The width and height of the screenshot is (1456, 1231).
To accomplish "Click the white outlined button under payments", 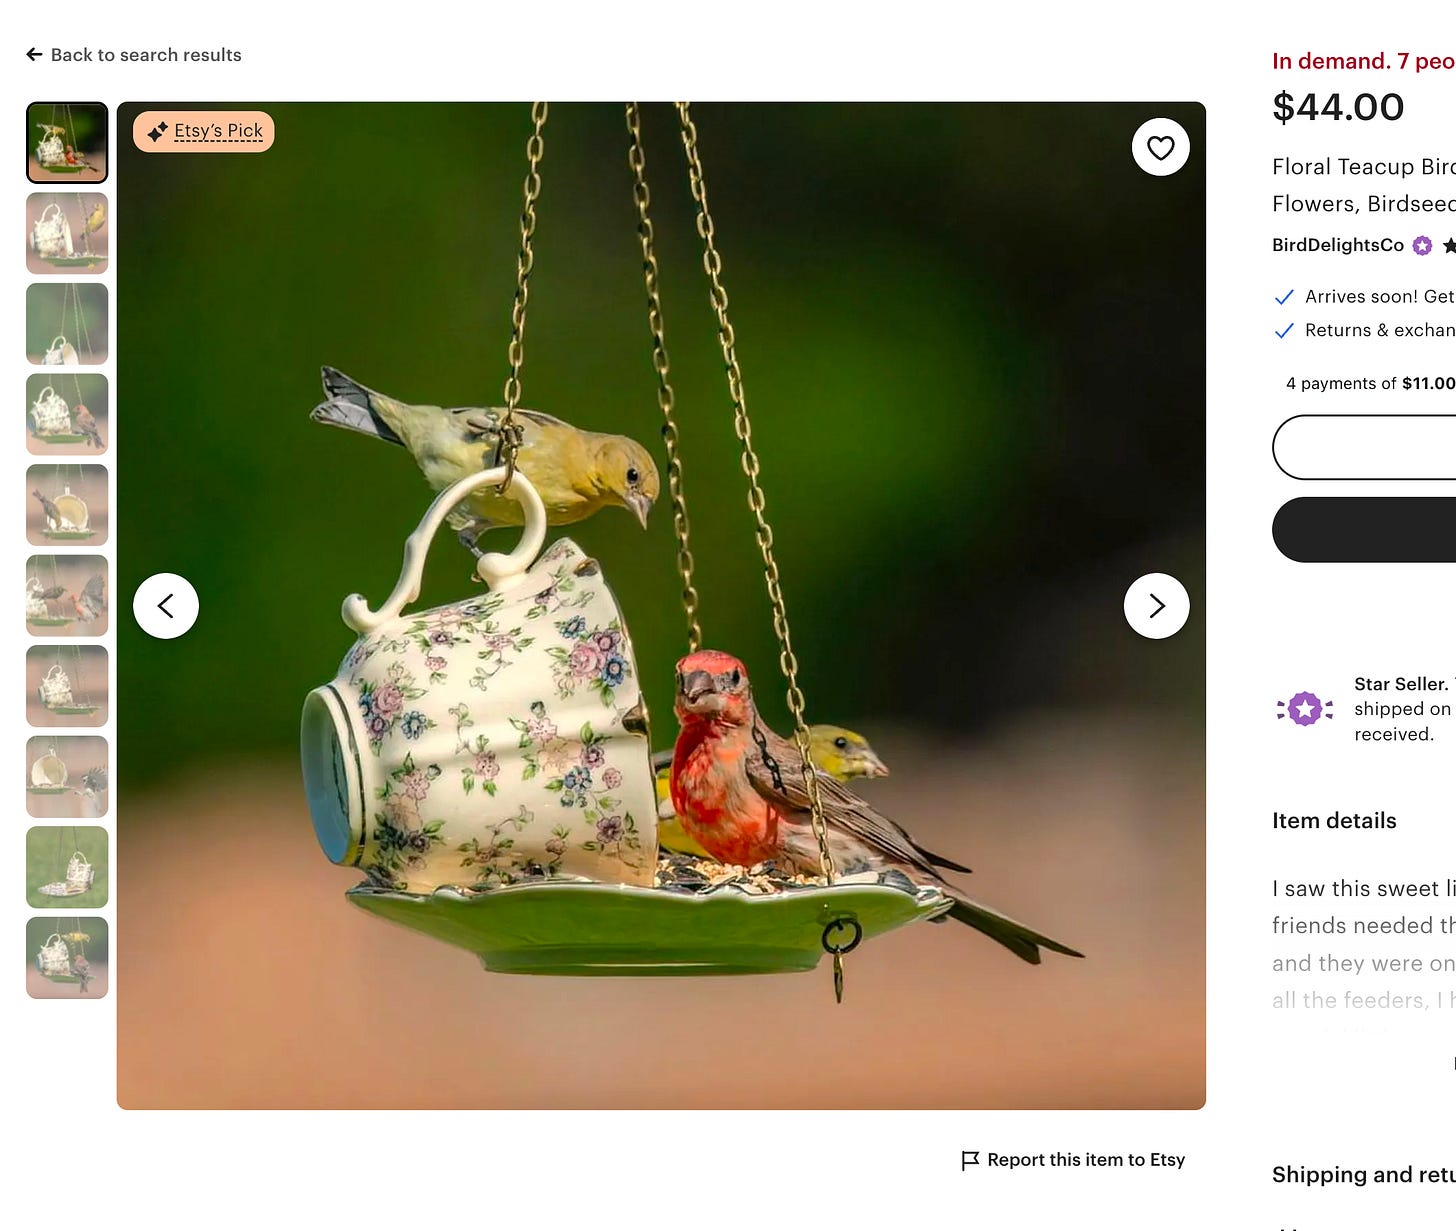I will point(1364,447).
